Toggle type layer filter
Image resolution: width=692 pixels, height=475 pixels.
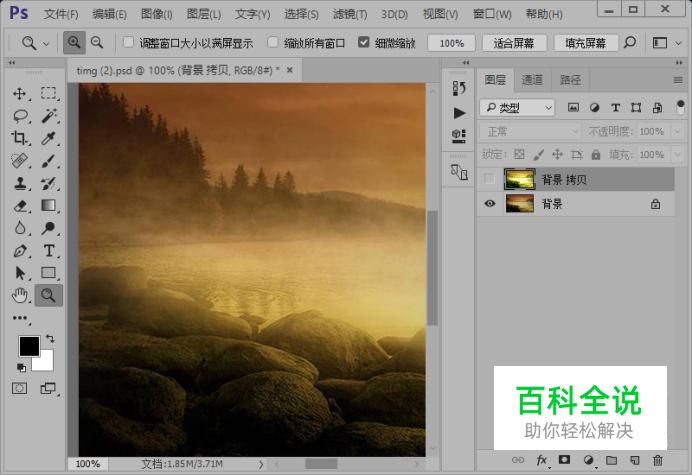point(615,107)
